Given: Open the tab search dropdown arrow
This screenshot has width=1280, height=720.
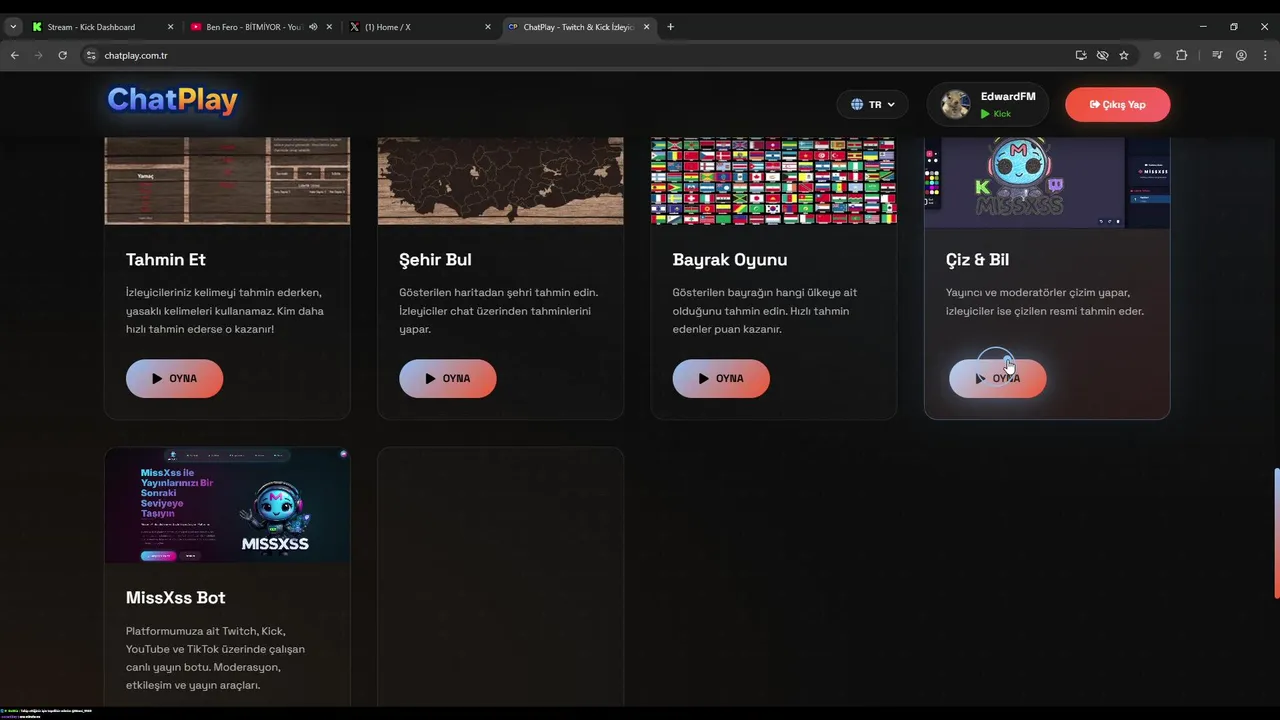Looking at the screenshot, I should click(x=13, y=27).
